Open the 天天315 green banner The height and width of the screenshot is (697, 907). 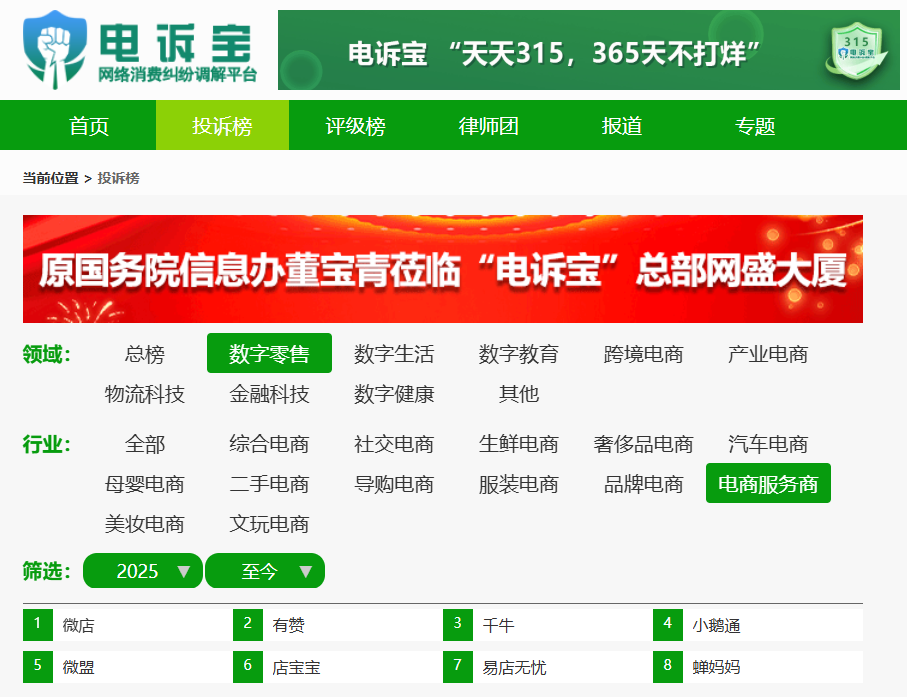[588, 50]
